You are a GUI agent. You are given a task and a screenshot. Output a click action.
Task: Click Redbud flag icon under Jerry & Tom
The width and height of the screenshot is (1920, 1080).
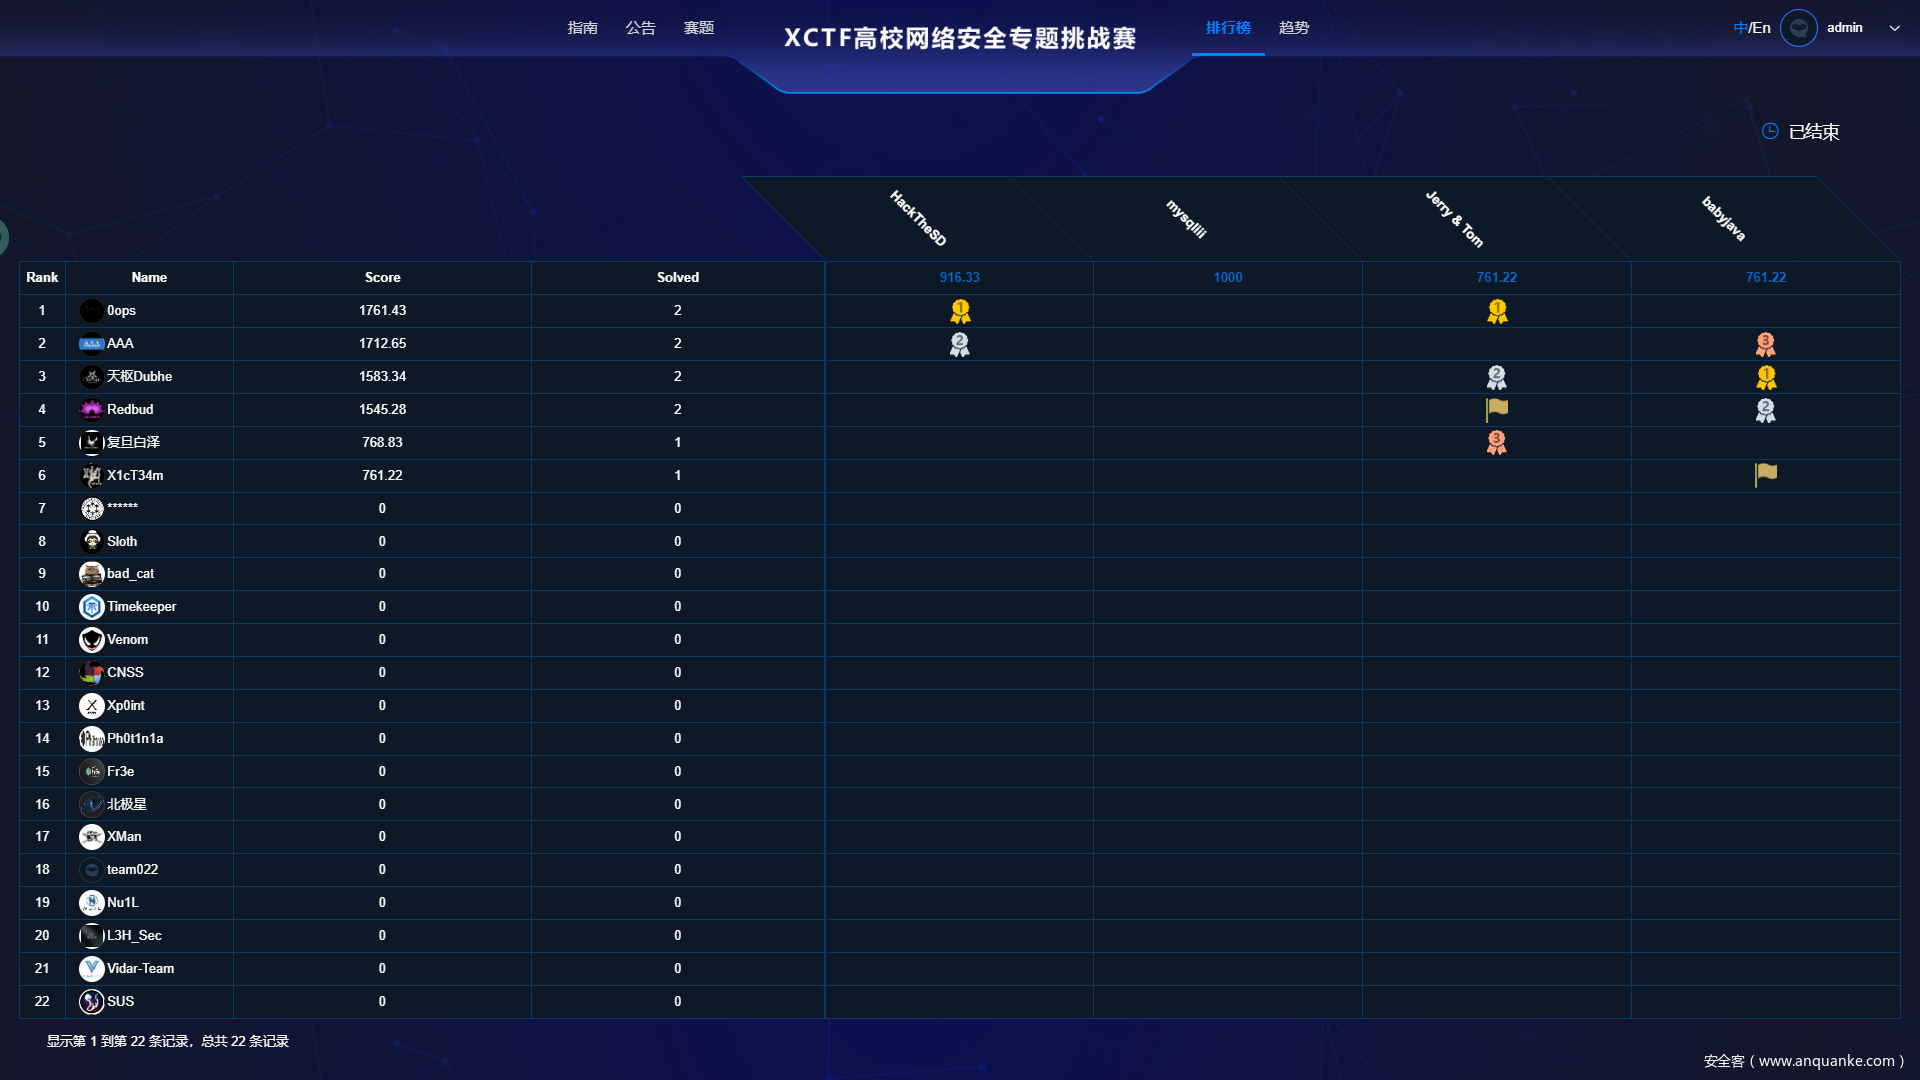(x=1497, y=409)
